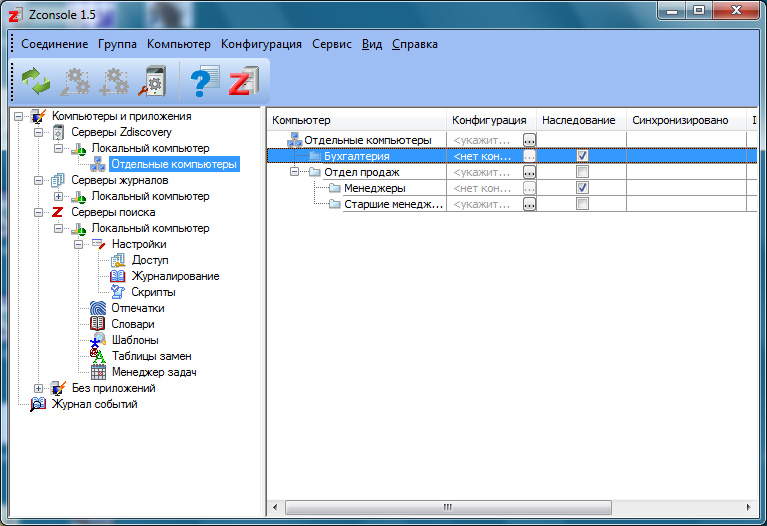The height and width of the screenshot is (526, 767).
Task: Open the Компьютер menu
Action: pyautogui.click(x=179, y=44)
